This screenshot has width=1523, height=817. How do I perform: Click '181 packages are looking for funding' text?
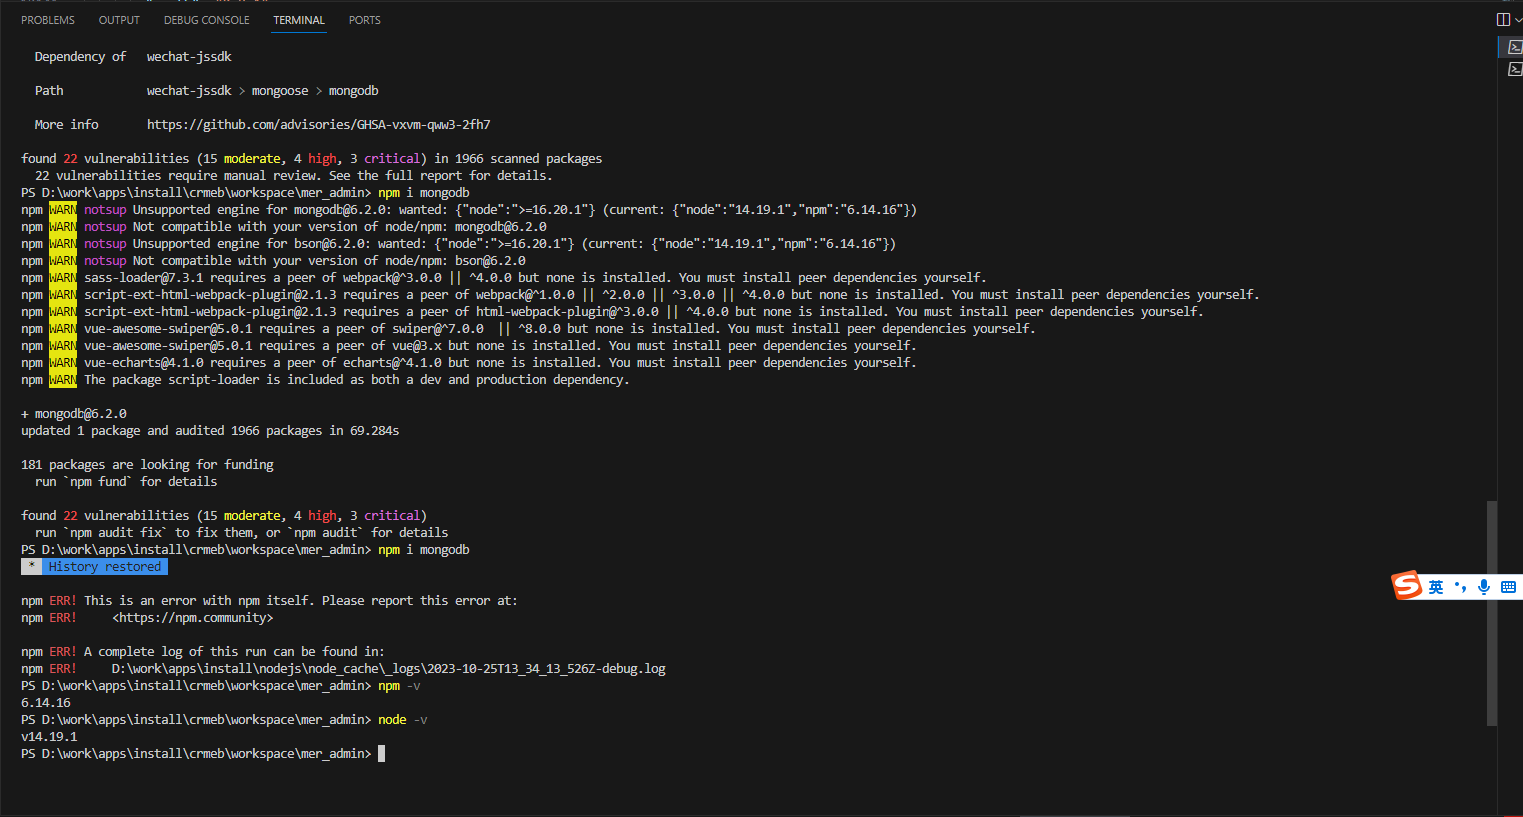coord(147,465)
